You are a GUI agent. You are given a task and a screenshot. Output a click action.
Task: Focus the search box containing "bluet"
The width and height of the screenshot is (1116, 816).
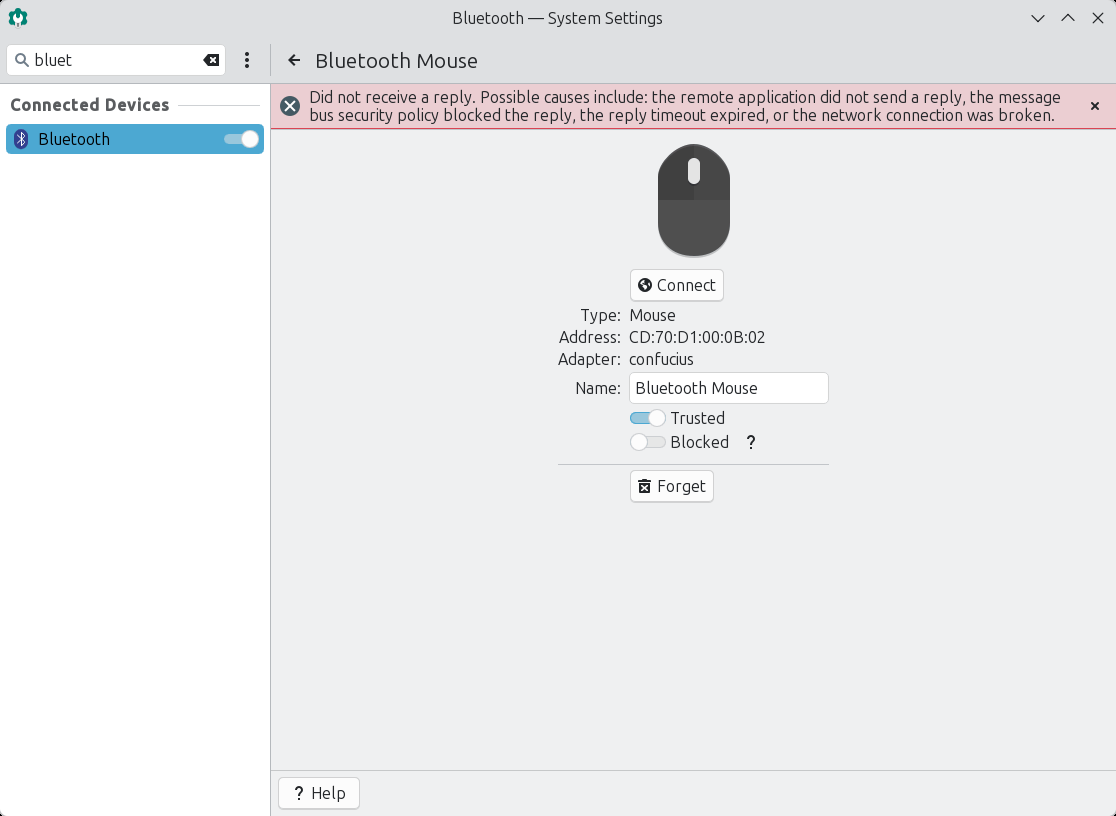(x=115, y=60)
